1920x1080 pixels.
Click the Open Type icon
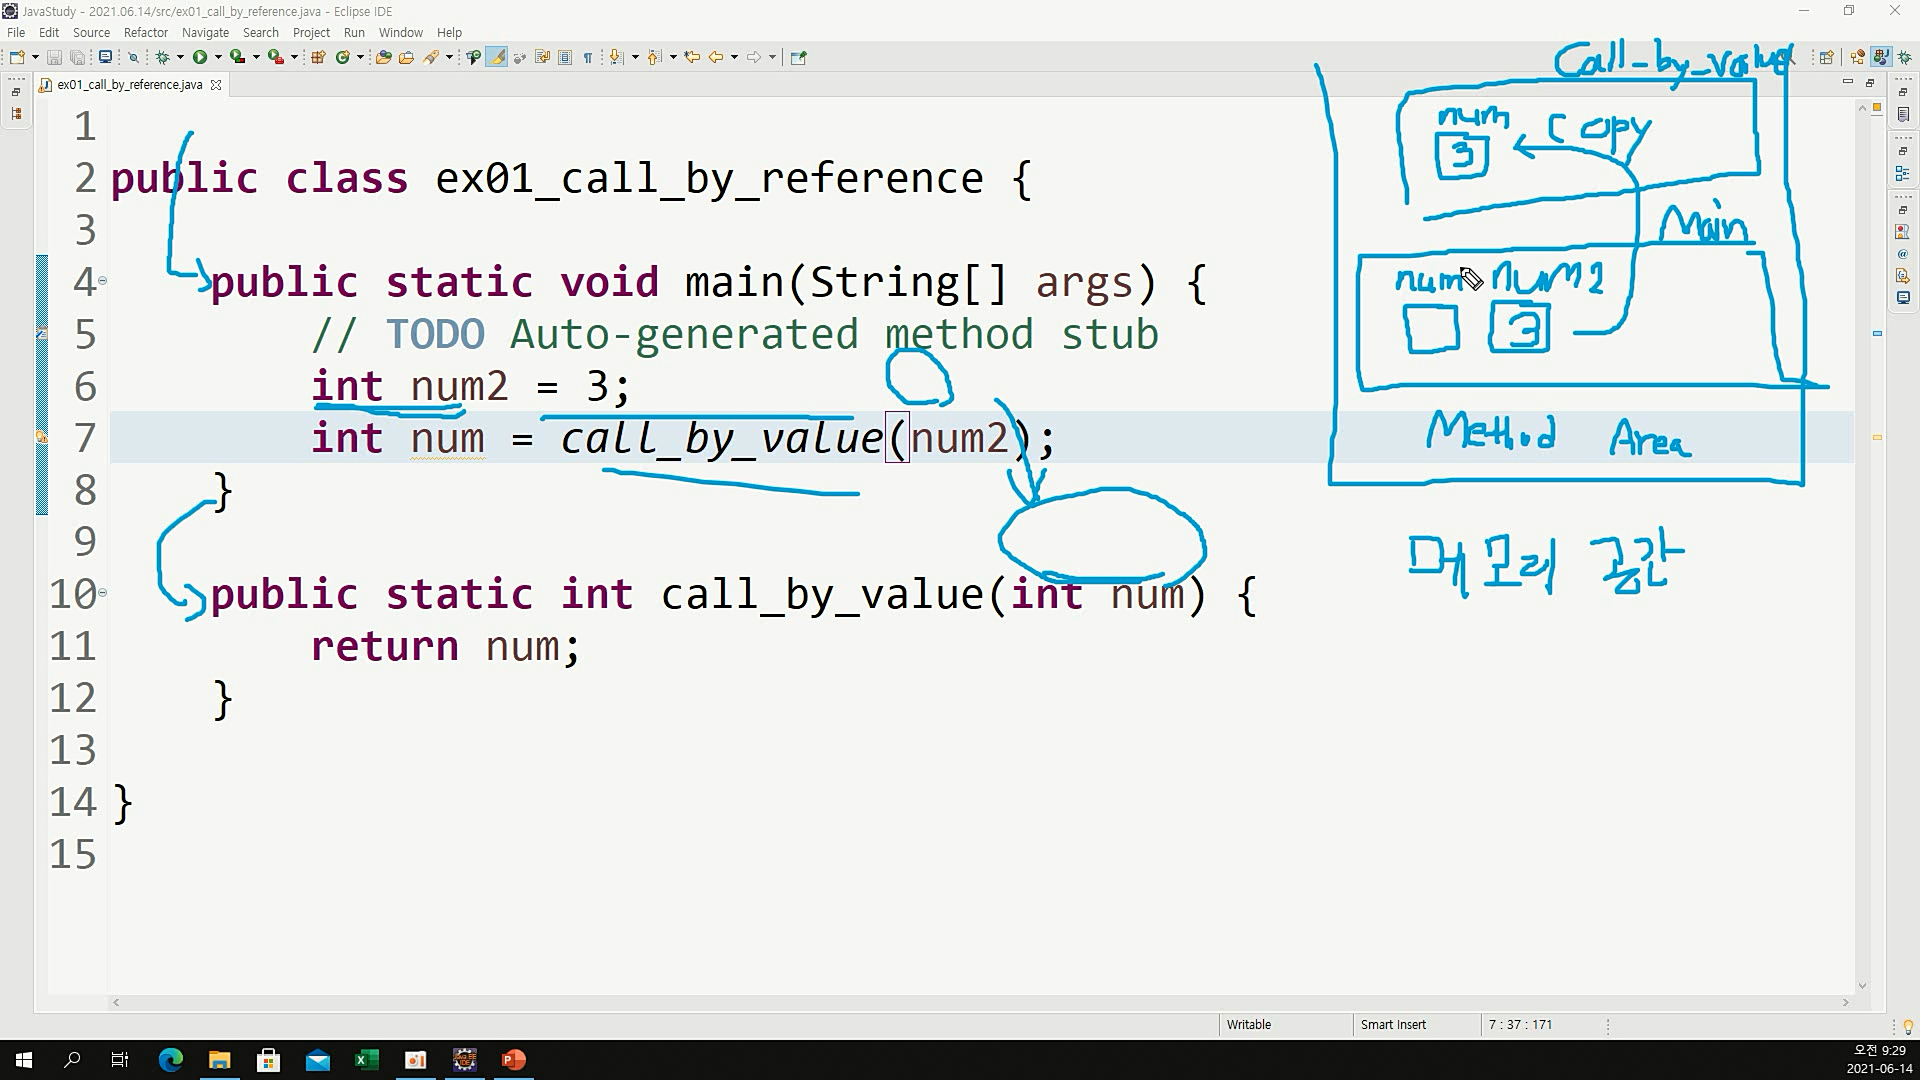383,57
